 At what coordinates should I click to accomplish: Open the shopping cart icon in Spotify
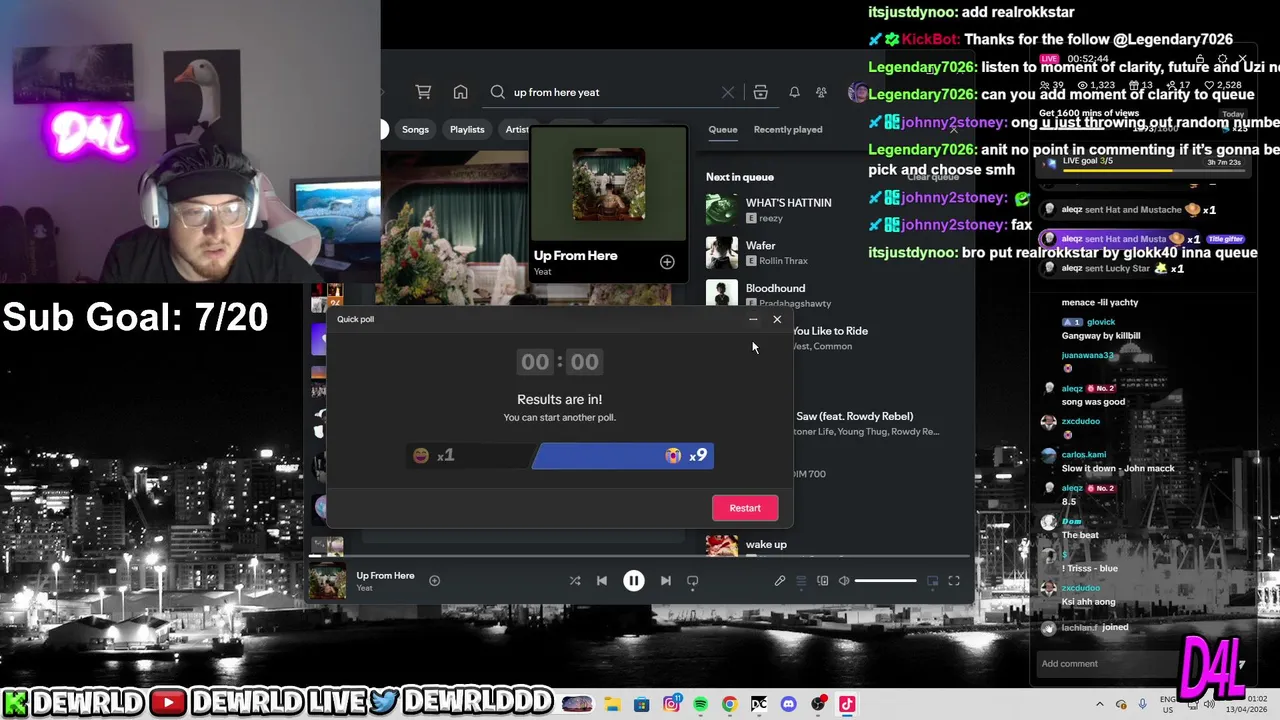(423, 92)
